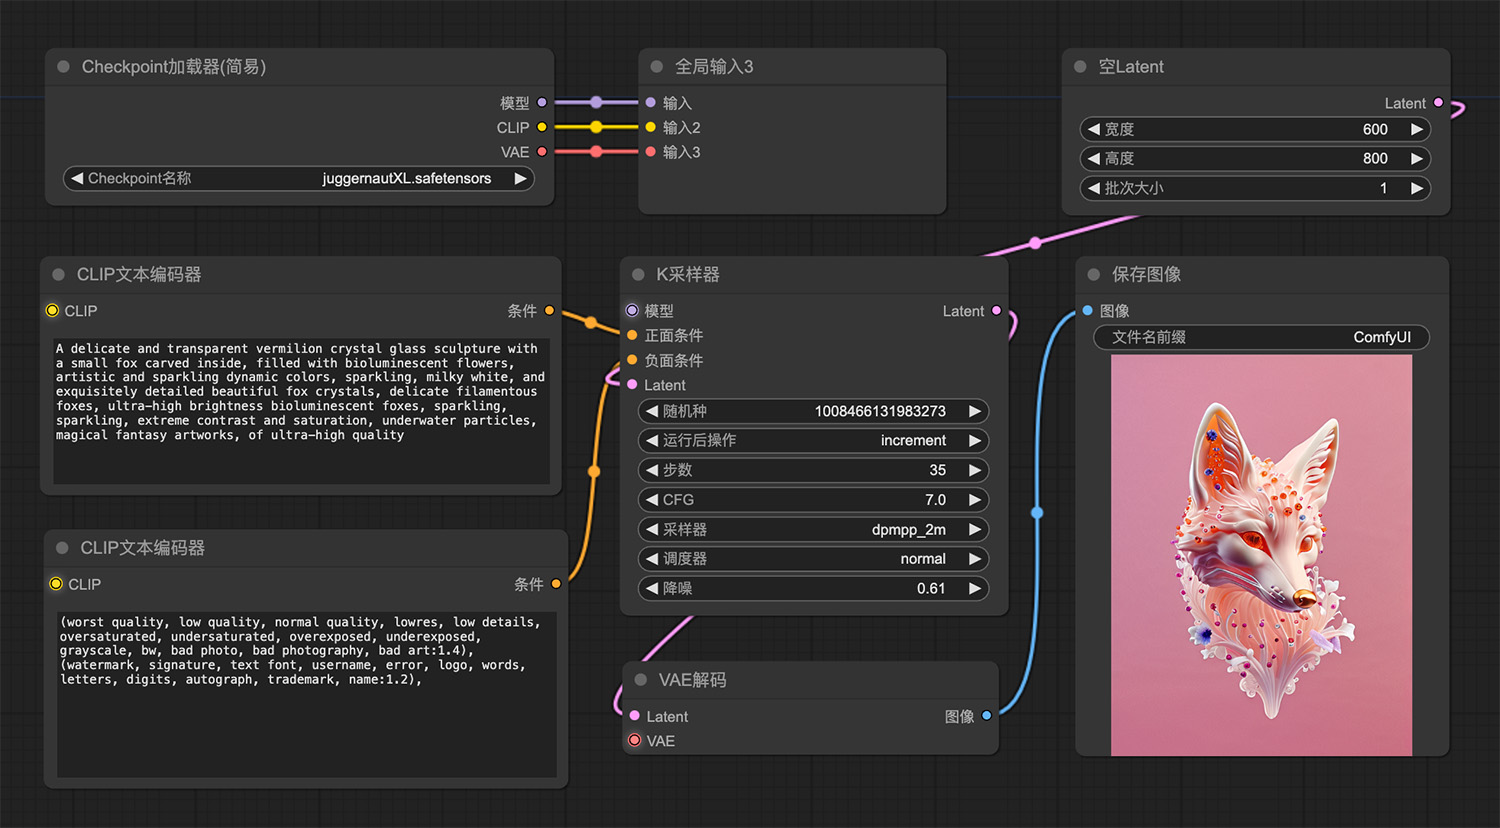Increase 步数 with its right arrow
Screen dimensions: 1500x828
coord(974,470)
